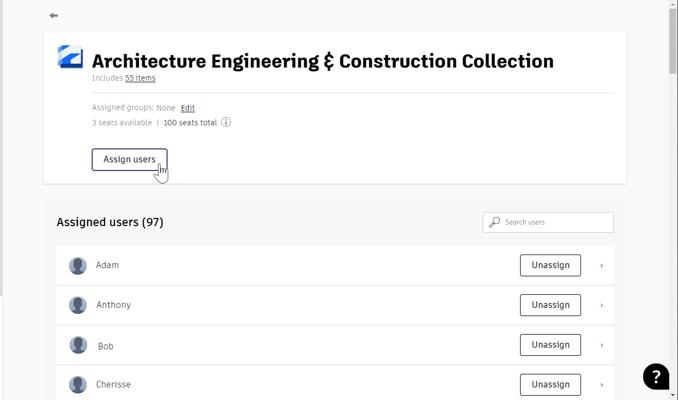The width and height of the screenshot is (678, 400).
Task: Expand Anthony's row chevron
Action: pyautogui.click(x=601, y=305)
